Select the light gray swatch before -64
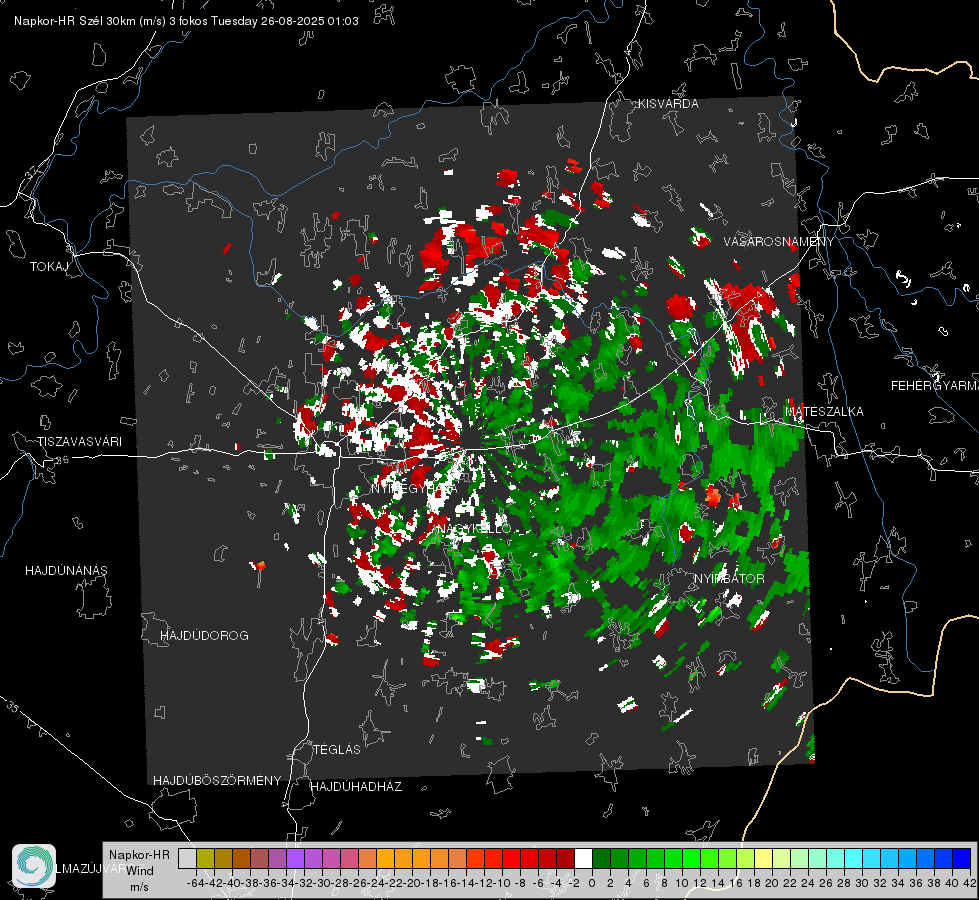The height and width of the screenshot is (900, 979). (x=187, y=858)
